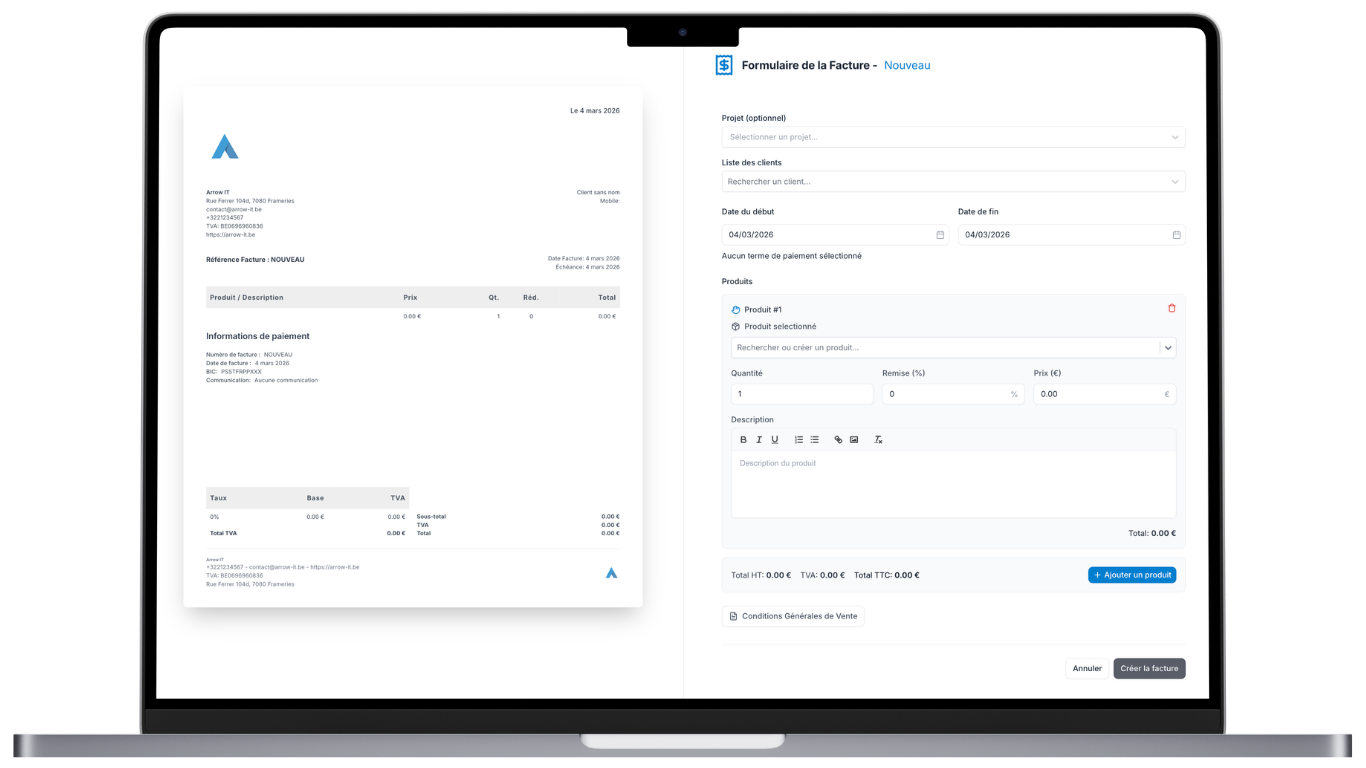Click the Quantité input field
Screen dimensions: 1366x768
800,393
